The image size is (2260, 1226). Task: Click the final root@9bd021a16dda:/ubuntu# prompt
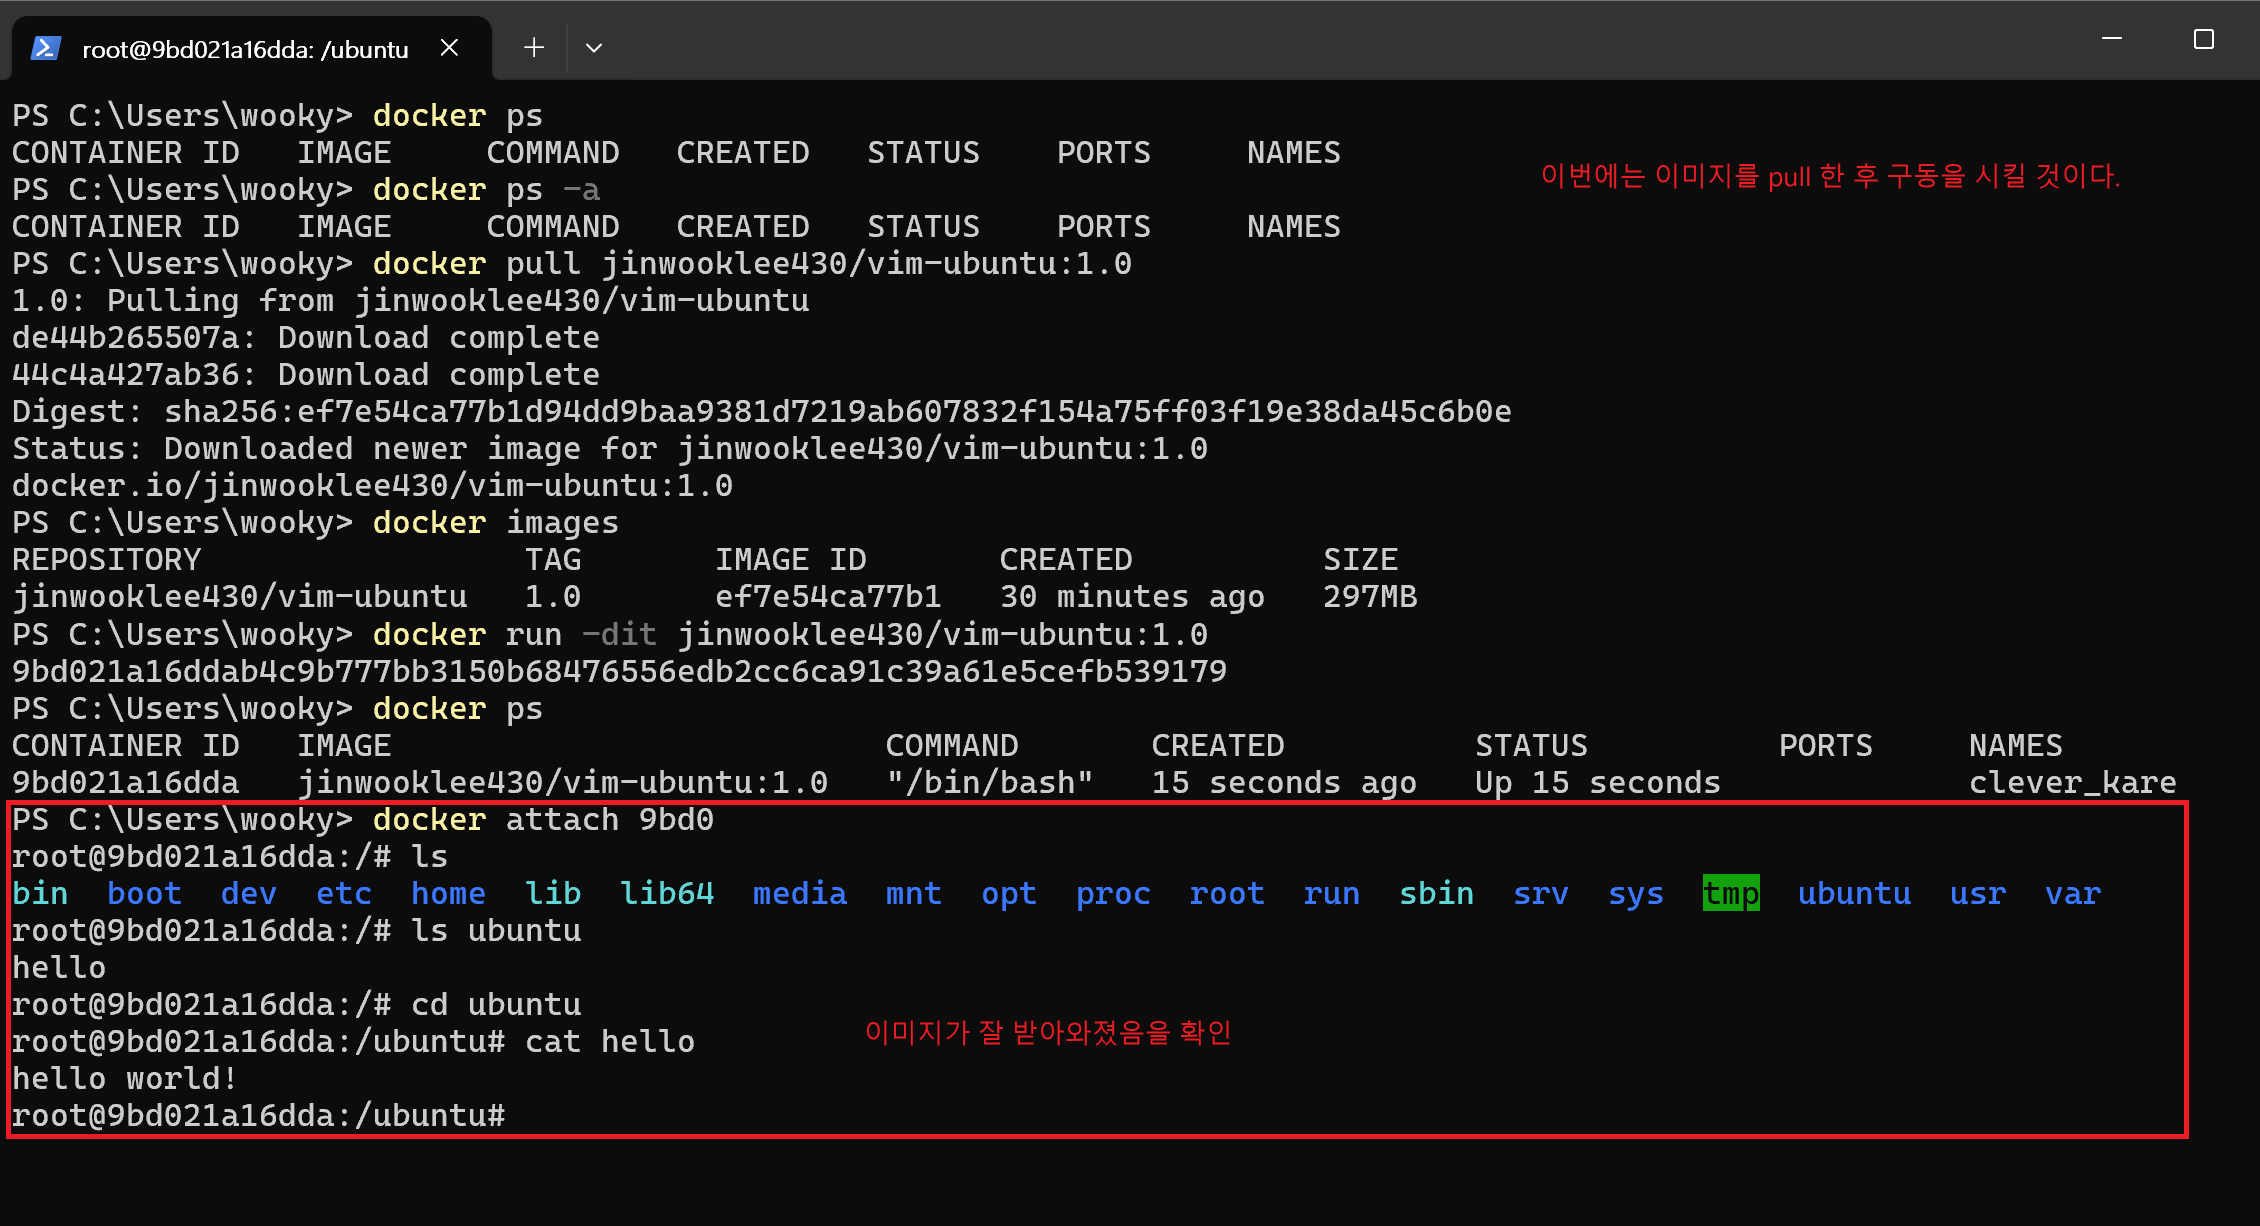(x=258, y=1116)
